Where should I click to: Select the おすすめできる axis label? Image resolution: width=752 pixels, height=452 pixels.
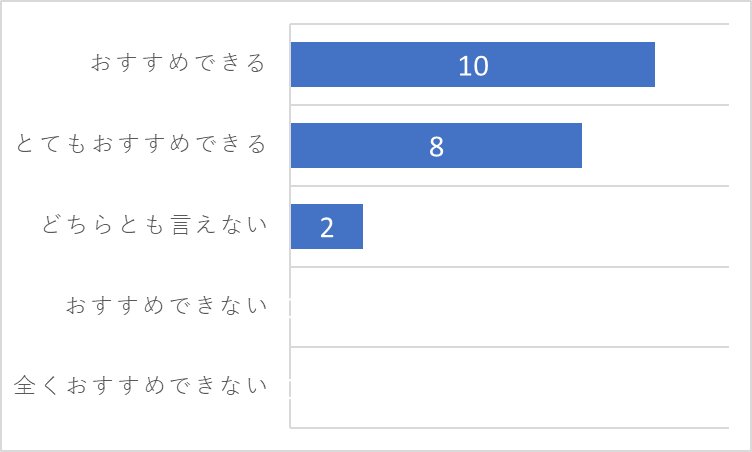178,63
